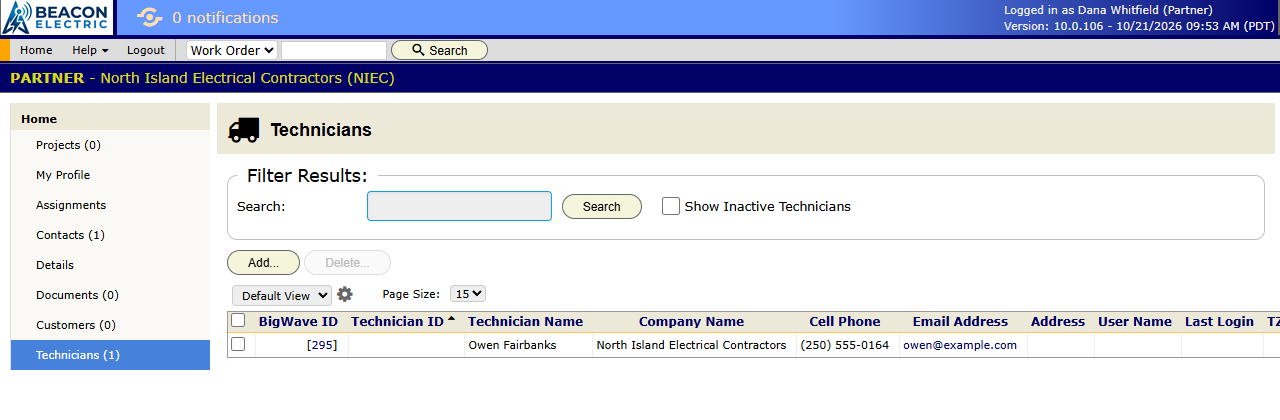The width and height of the screenshot is (1280, 420).
Task: Sort by Technician ID column header
Action: point(397,321)
